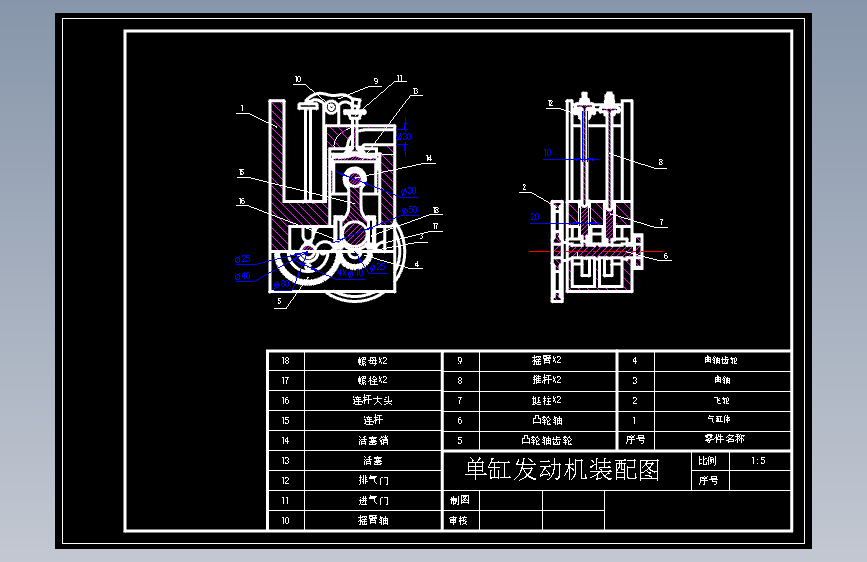Select the 审核 label cell
867x562 pixels.
click(x=460, y=521)
